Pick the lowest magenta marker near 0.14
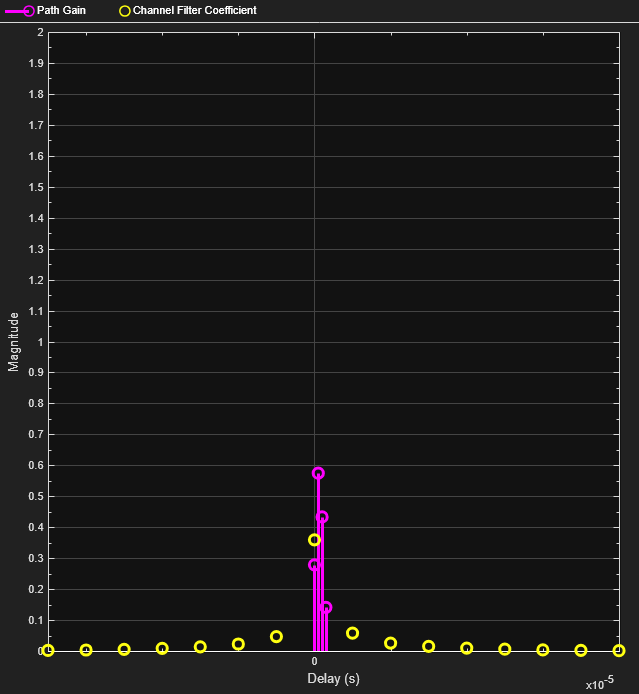Viewport: 639px width, 694px height. pyautogui.click(x=326, y=608)
